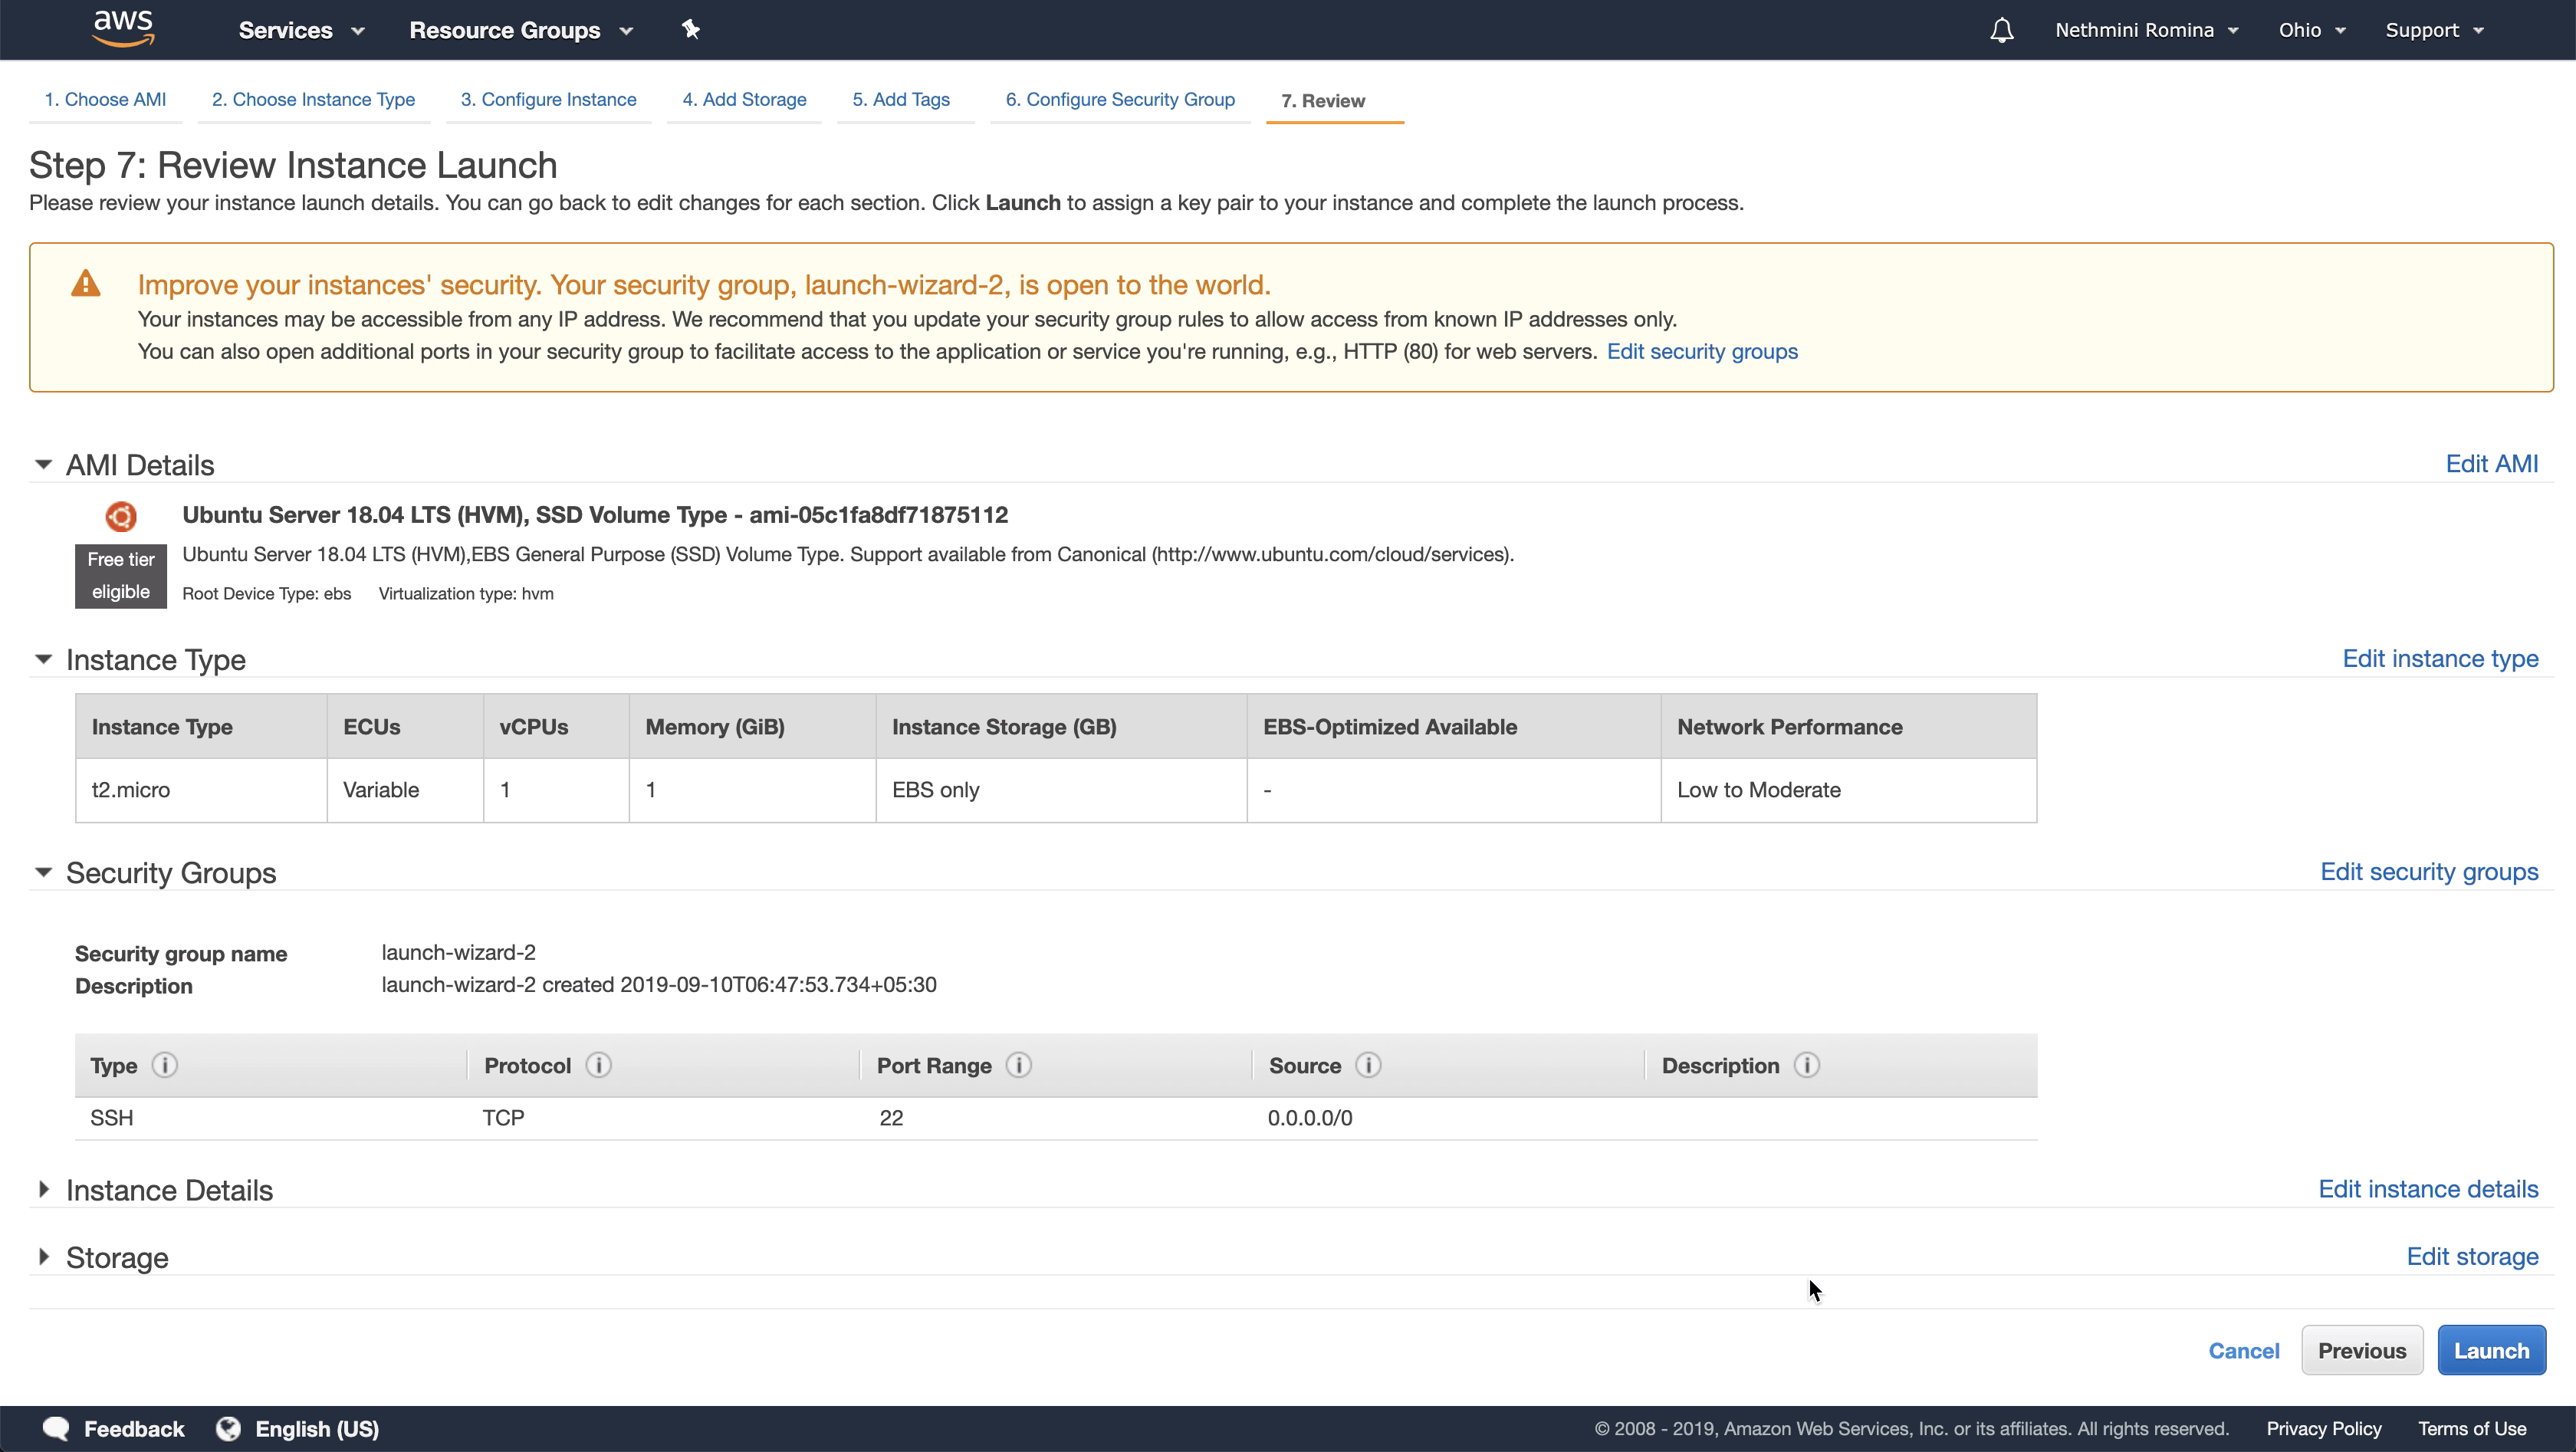The height and width of the screenshot is (1452, 2576).
Task: Click the Feedback speech bubble icon
Action: click(56, 1429)
